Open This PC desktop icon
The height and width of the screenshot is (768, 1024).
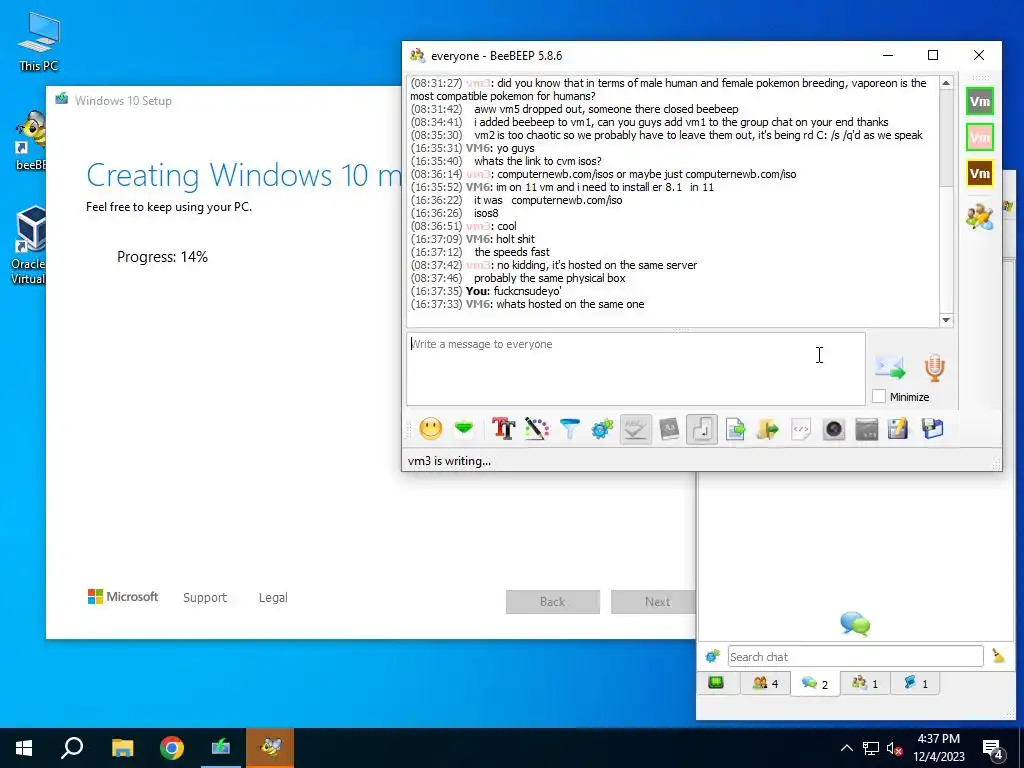(x=39, y=42)
